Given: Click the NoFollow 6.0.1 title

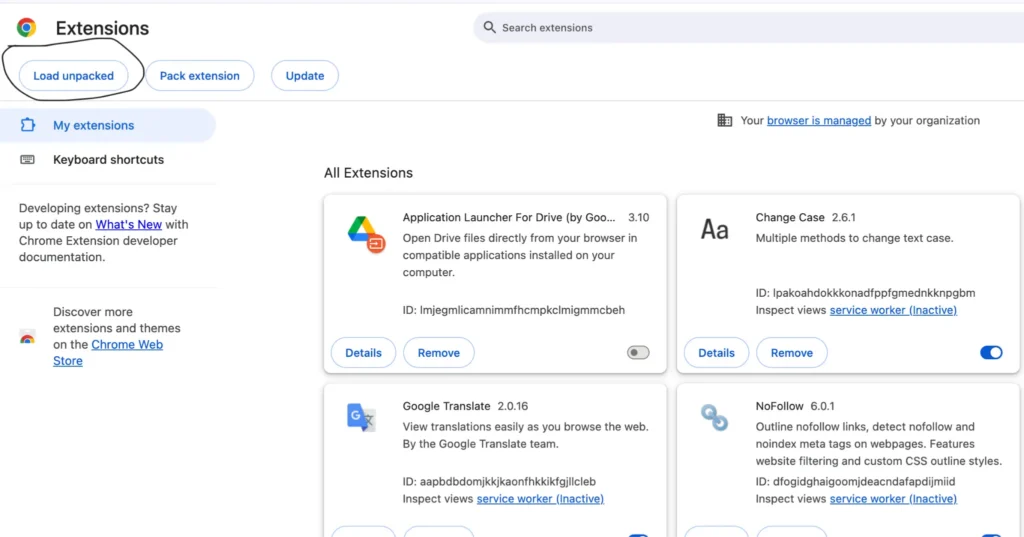Looking at the screenshot, I should 795,406.
